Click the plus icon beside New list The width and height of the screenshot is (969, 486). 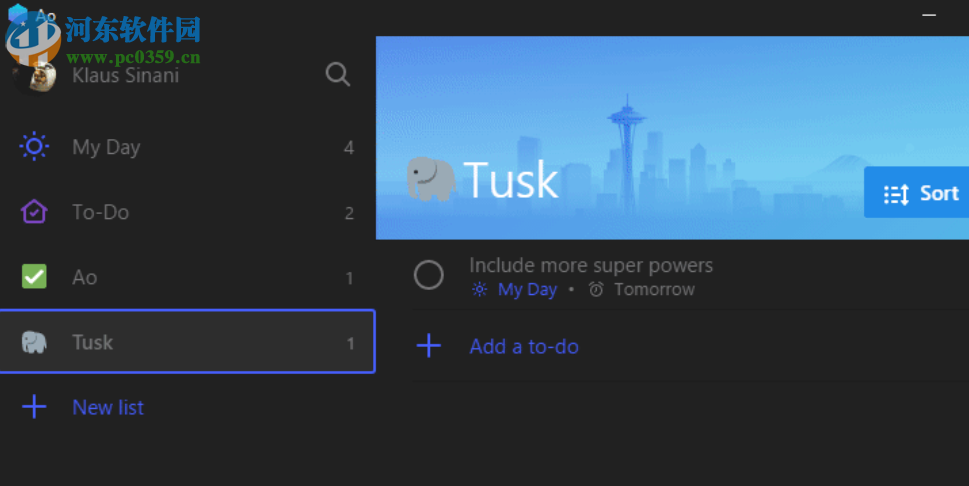pos(34,407)
